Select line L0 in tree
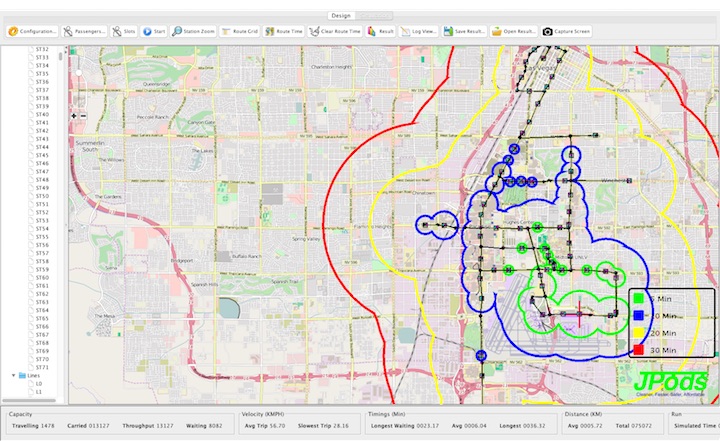 click(40, 383)
